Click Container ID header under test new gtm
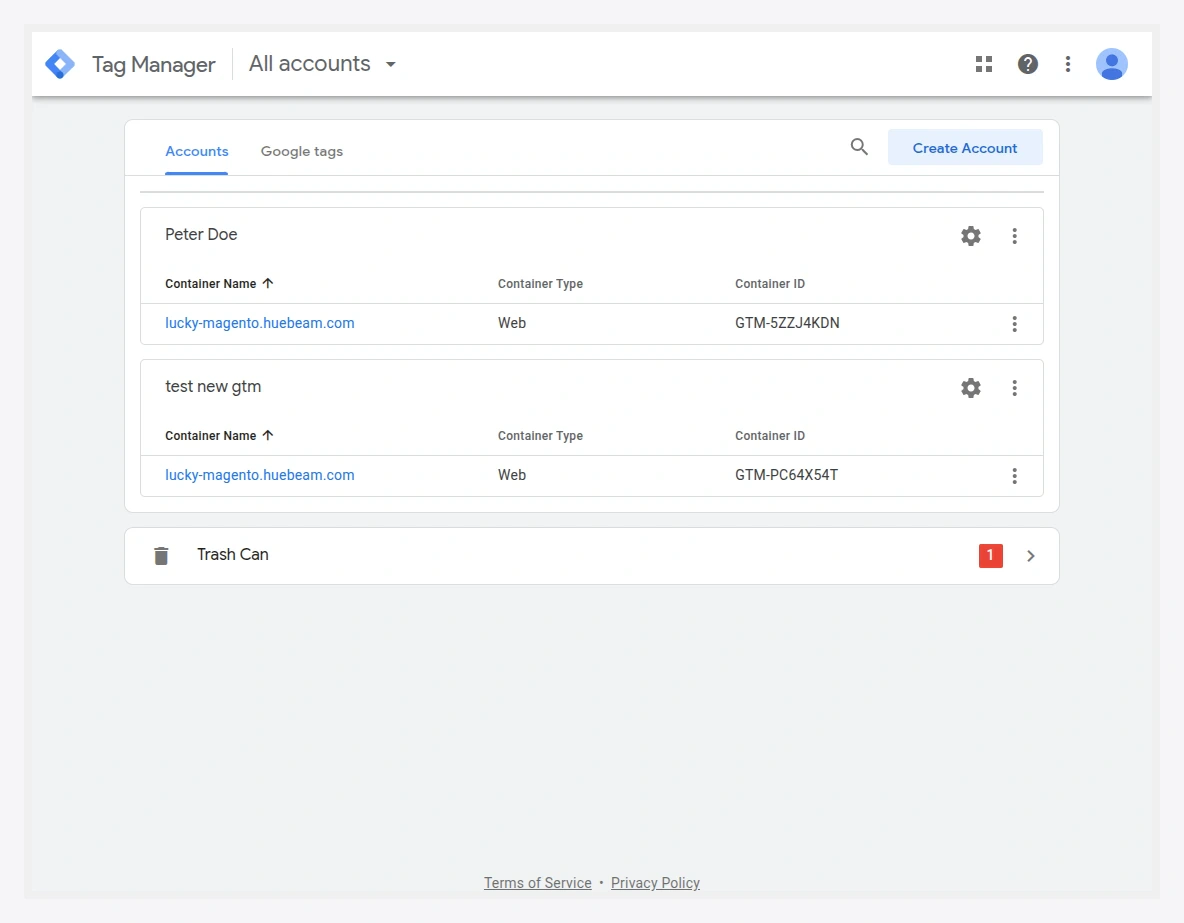Viewport: 1184px width, 923px height. click(769, 435)
